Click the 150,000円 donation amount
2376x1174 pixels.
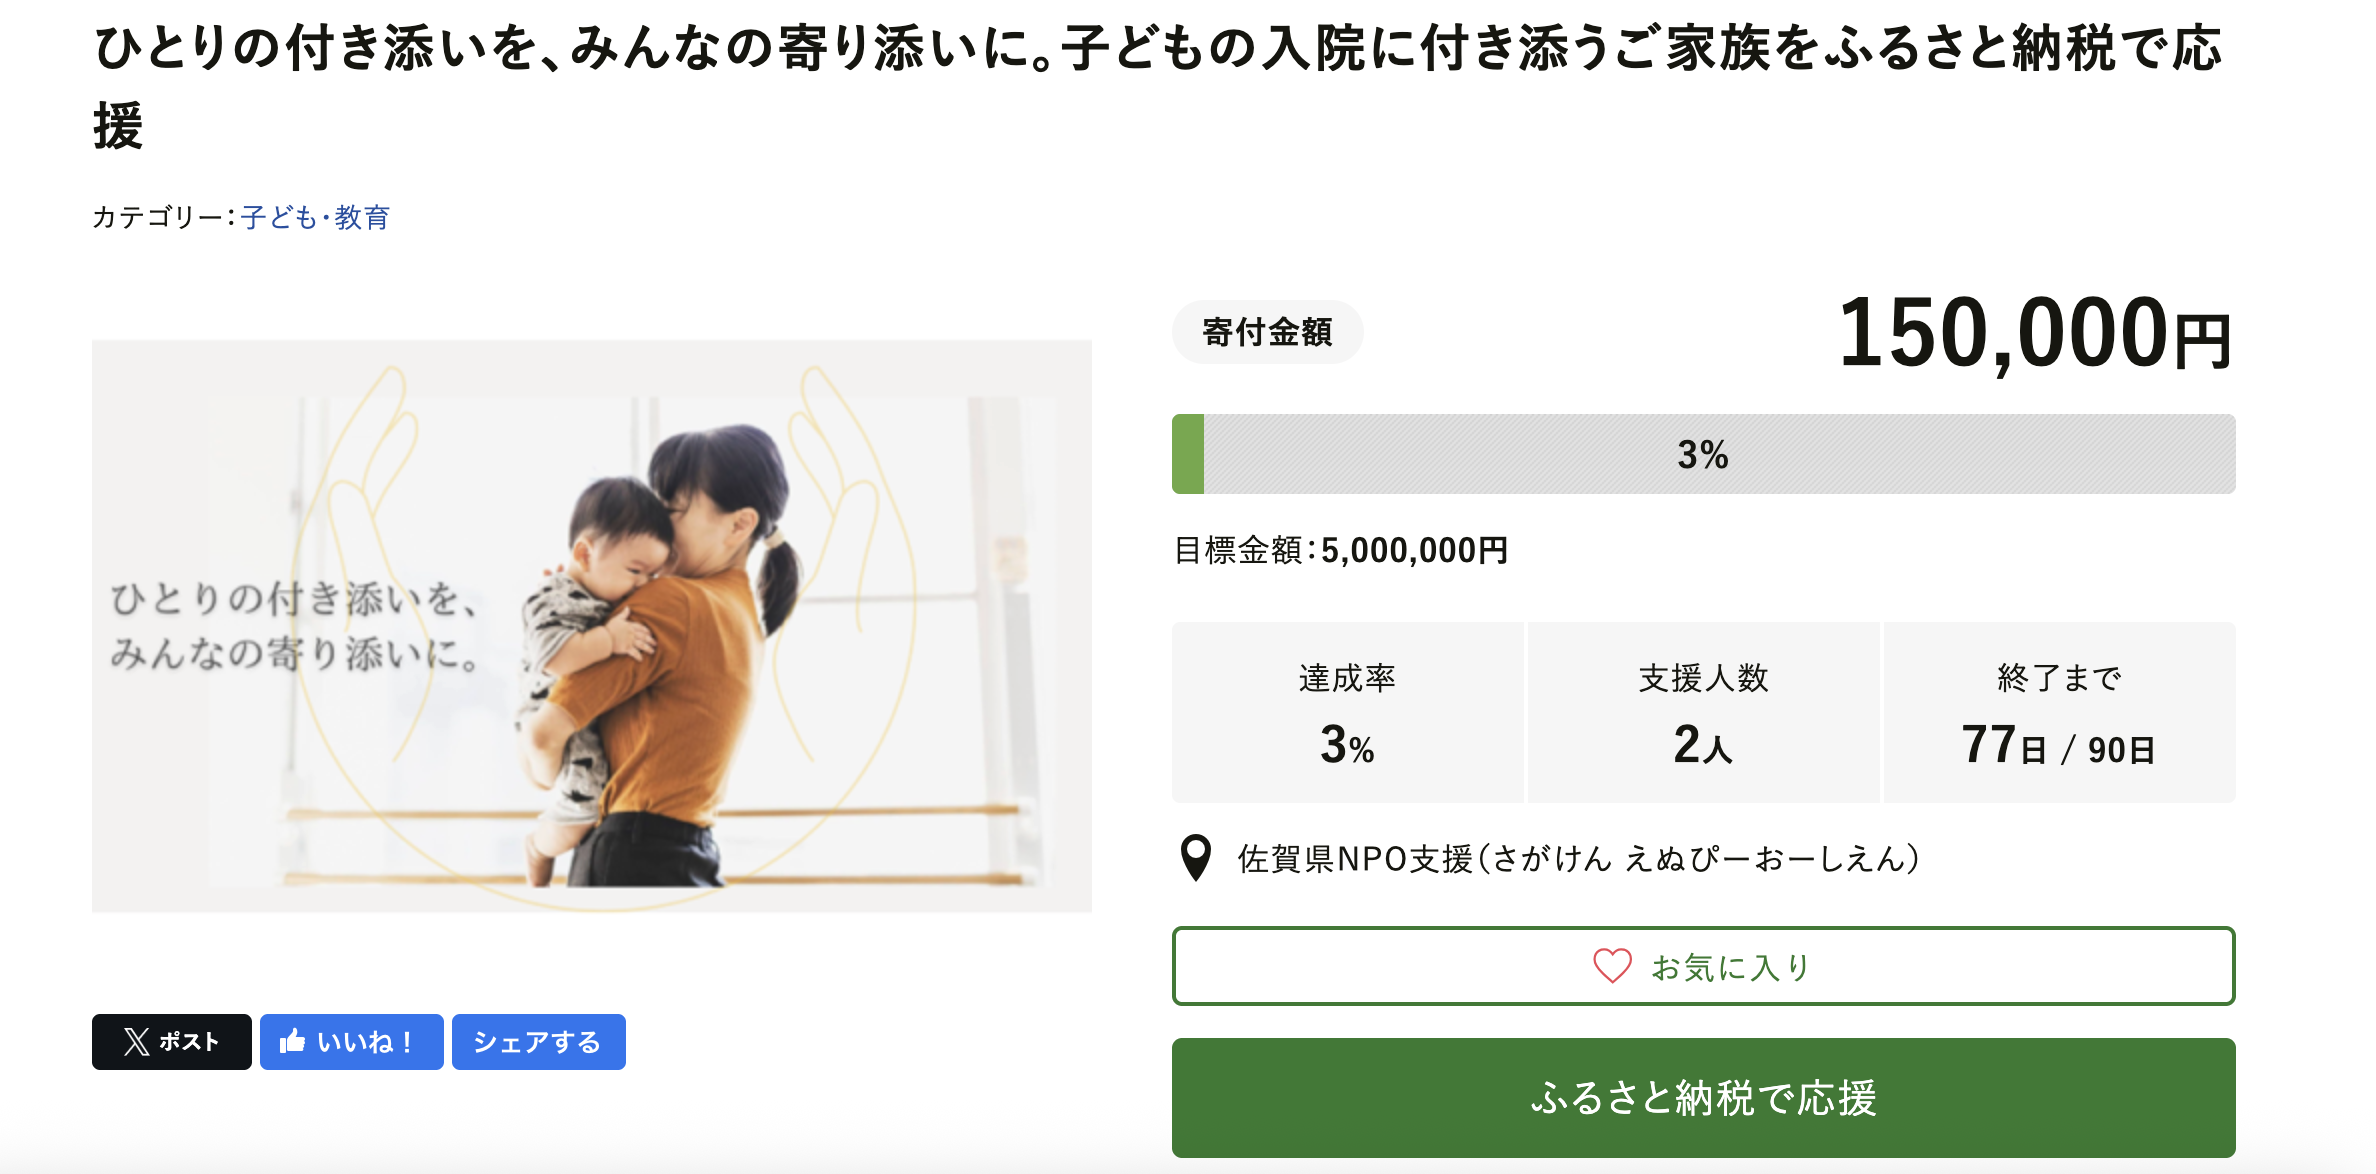[2034, 334]
